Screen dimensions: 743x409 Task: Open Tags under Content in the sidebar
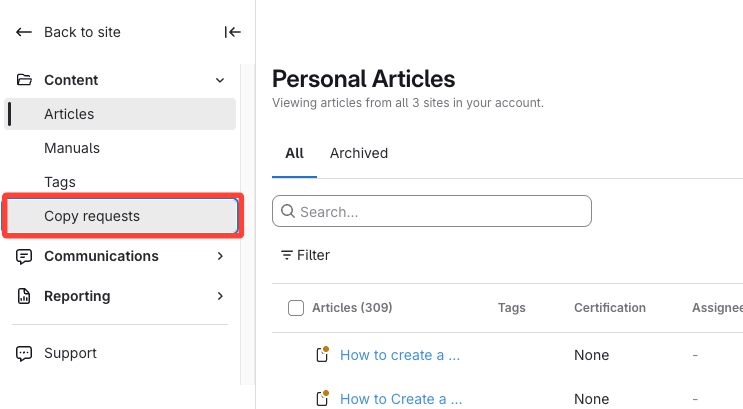[x=60, y=182]
